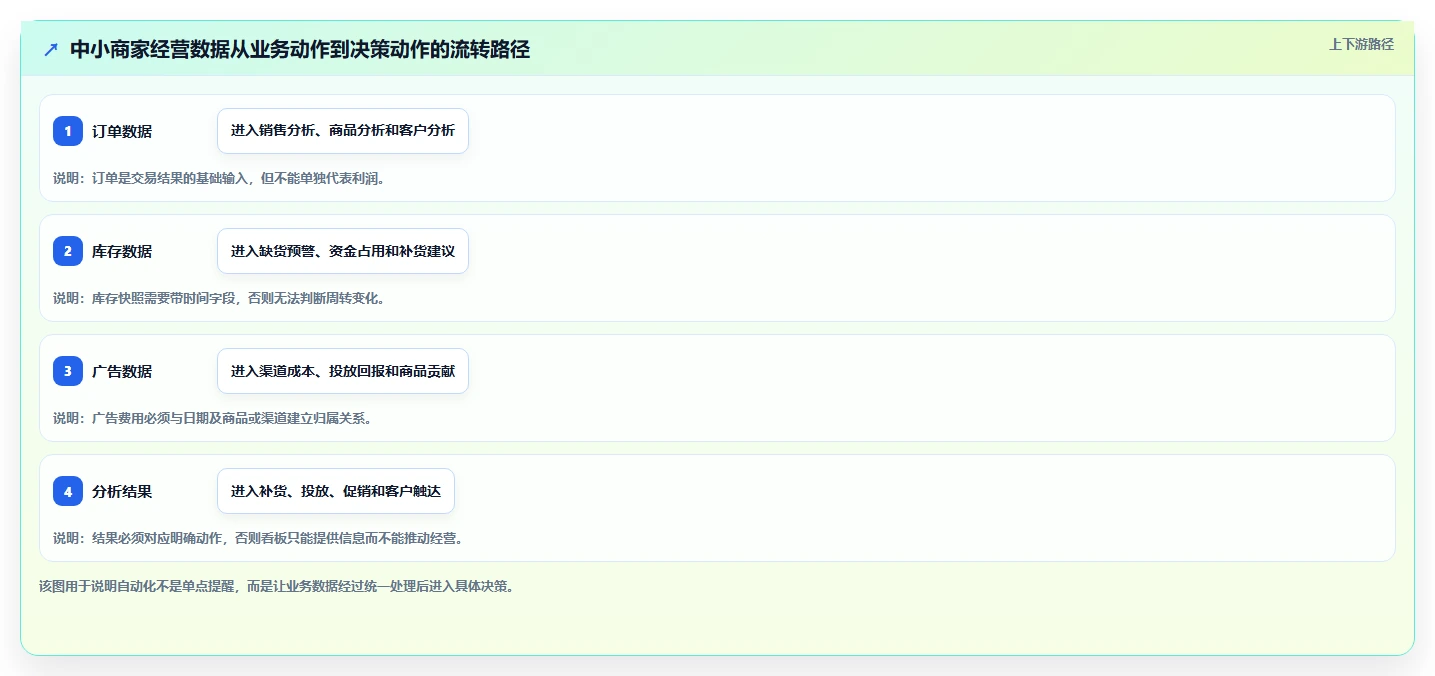Click the footer text 该图用于说明自动化不是单点提醒

[x=136, y=586]
